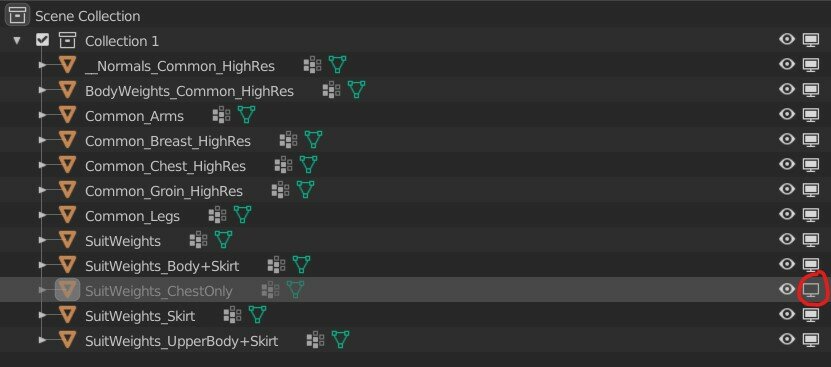Select the Scene Collection label

(x=88, y=16)
